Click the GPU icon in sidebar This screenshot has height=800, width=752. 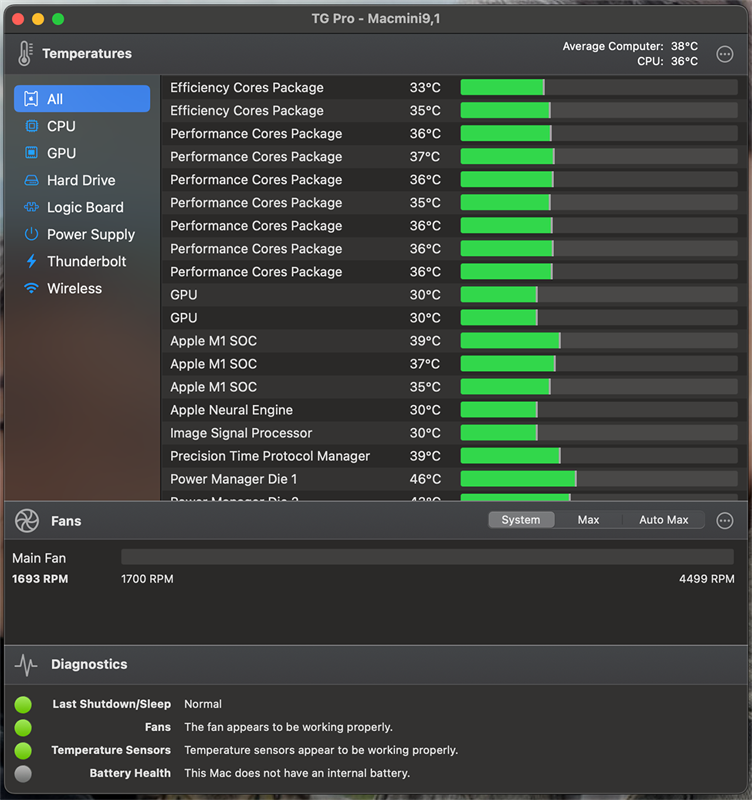[31, 153]
